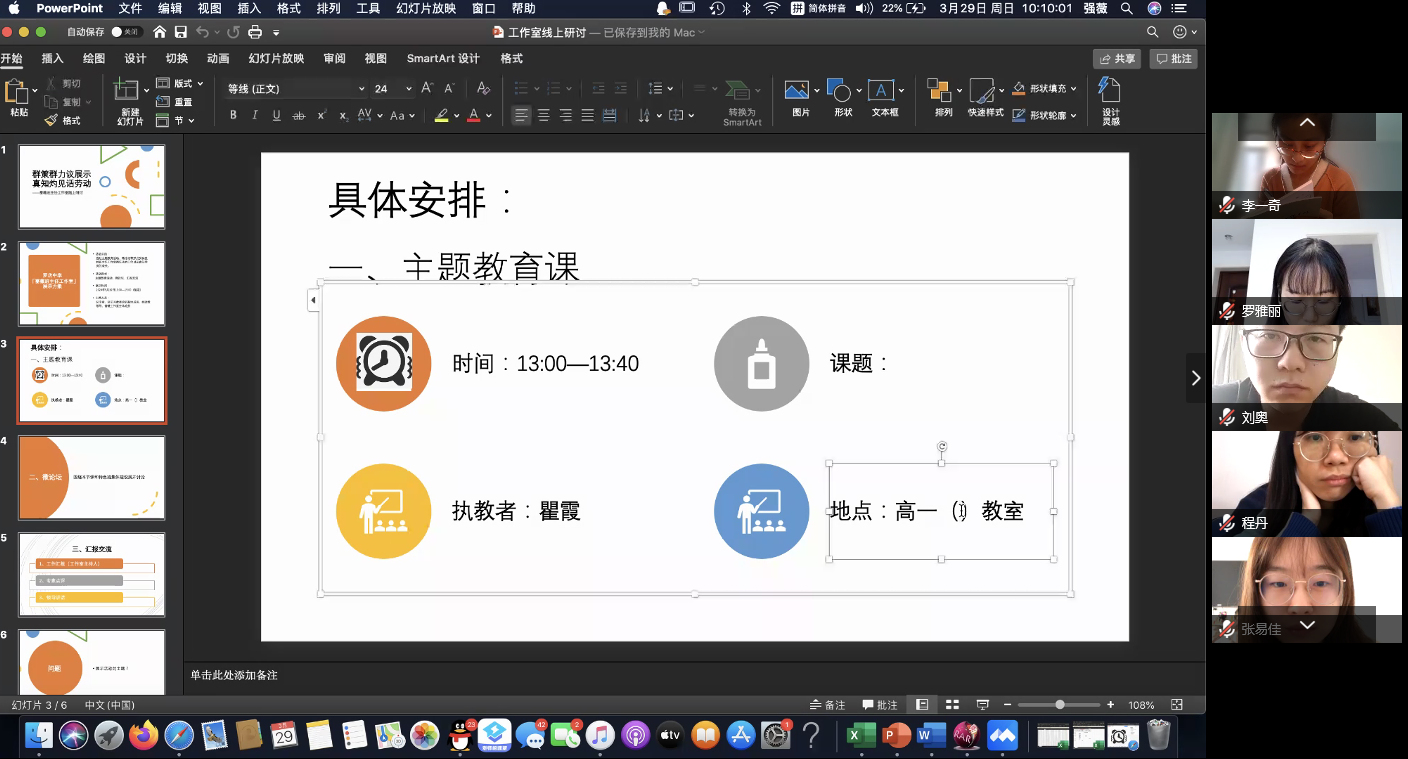Click the 文本框 text box icon
This screenshot has width=1408, height=759.
[883, 99]
